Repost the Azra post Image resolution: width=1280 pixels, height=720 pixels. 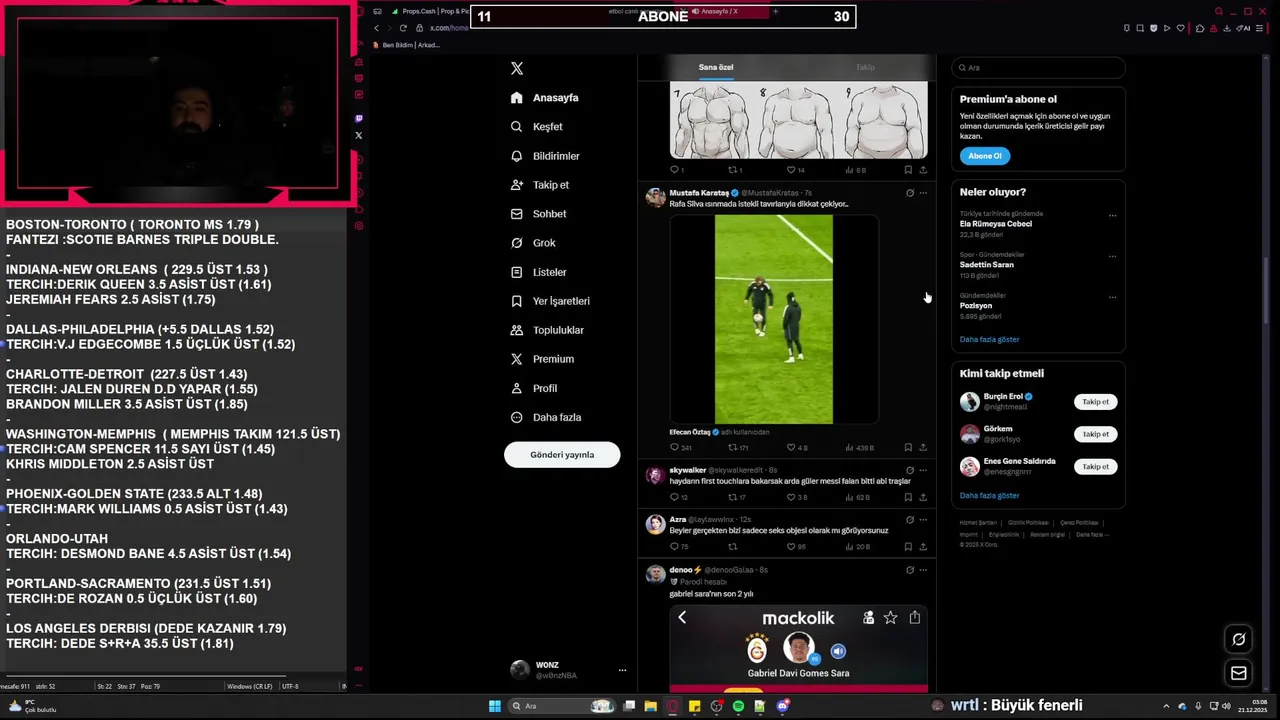tap(733, 547)
